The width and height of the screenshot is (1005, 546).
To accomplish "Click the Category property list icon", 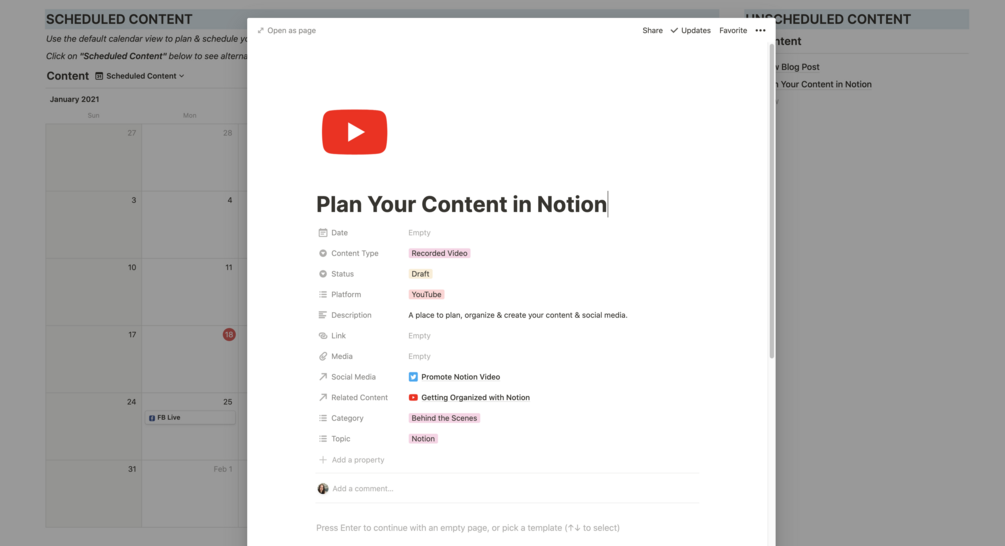I will [323, 418].
